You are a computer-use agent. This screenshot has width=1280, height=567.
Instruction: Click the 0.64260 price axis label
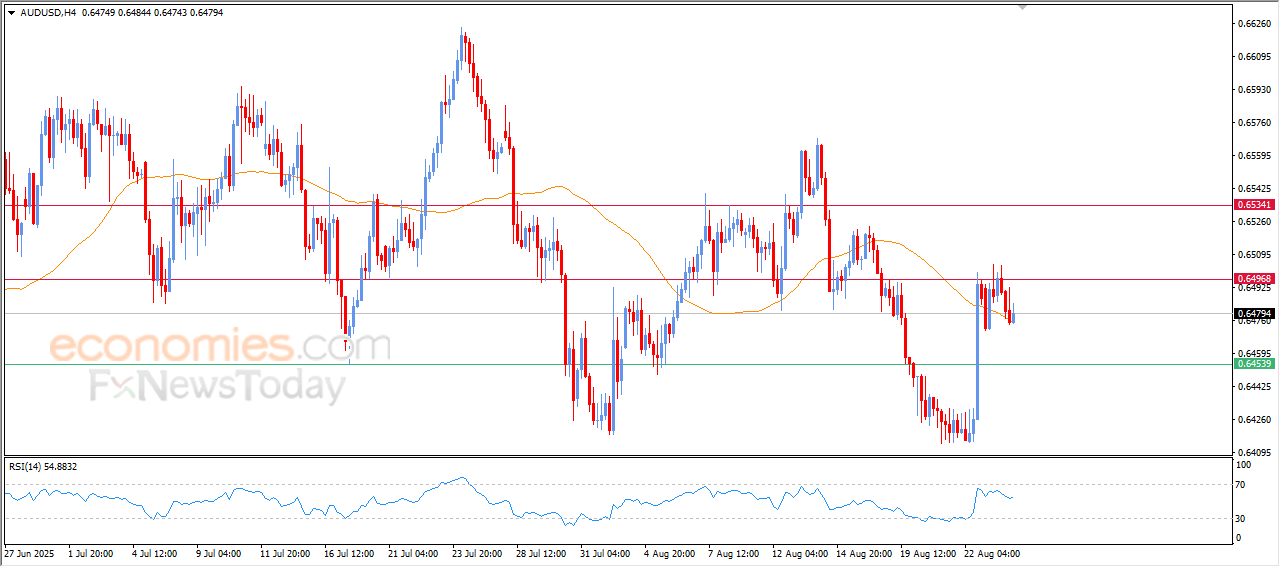1255,420
